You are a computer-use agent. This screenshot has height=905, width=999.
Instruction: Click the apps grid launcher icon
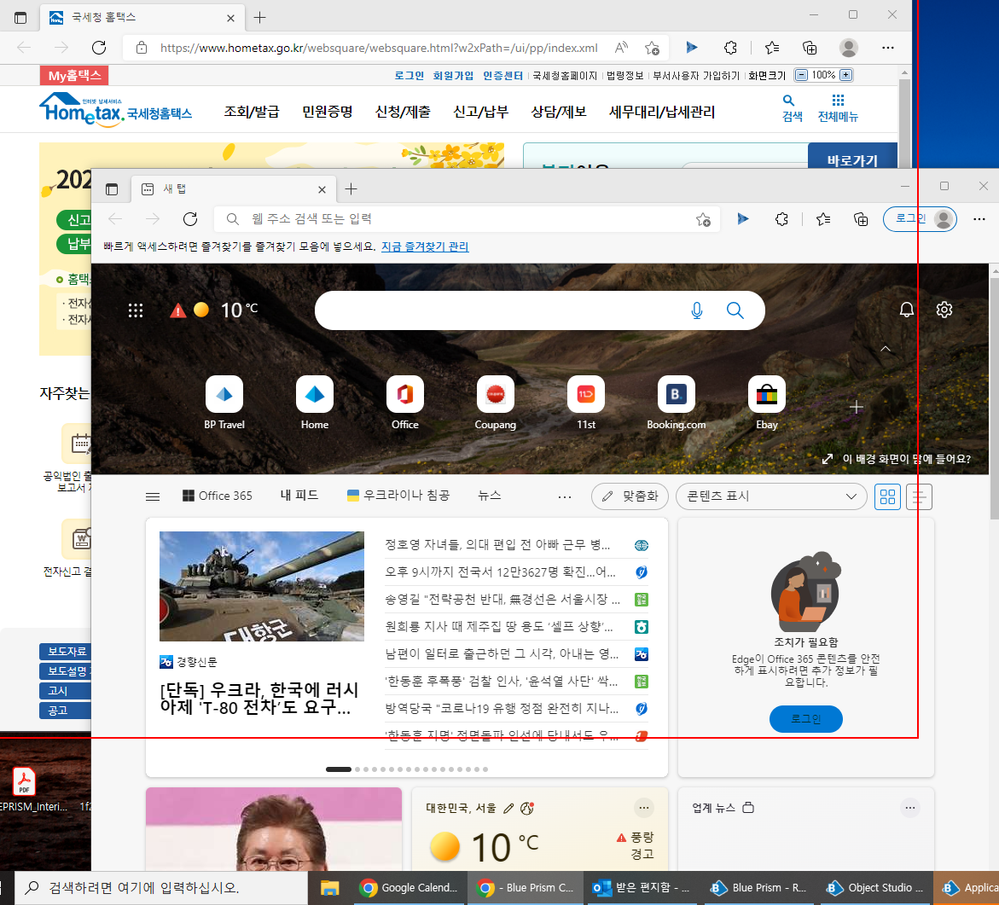point(136,311)
